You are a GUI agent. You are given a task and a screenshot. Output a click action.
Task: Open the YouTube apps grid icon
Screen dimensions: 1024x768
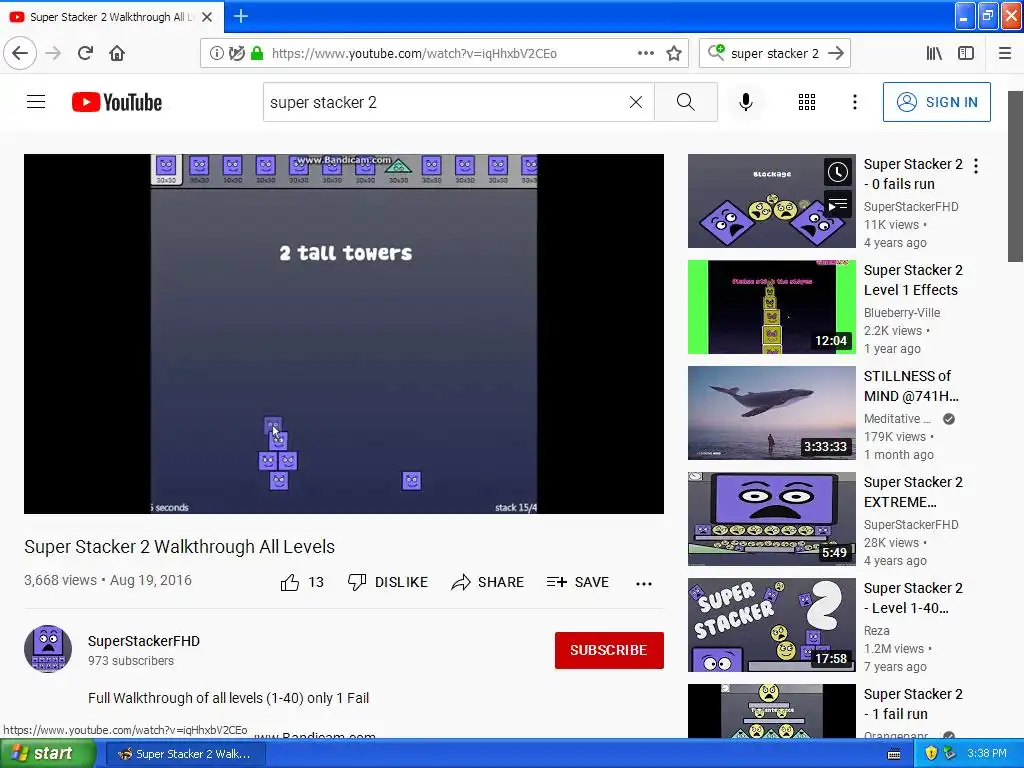pos(807,102)
